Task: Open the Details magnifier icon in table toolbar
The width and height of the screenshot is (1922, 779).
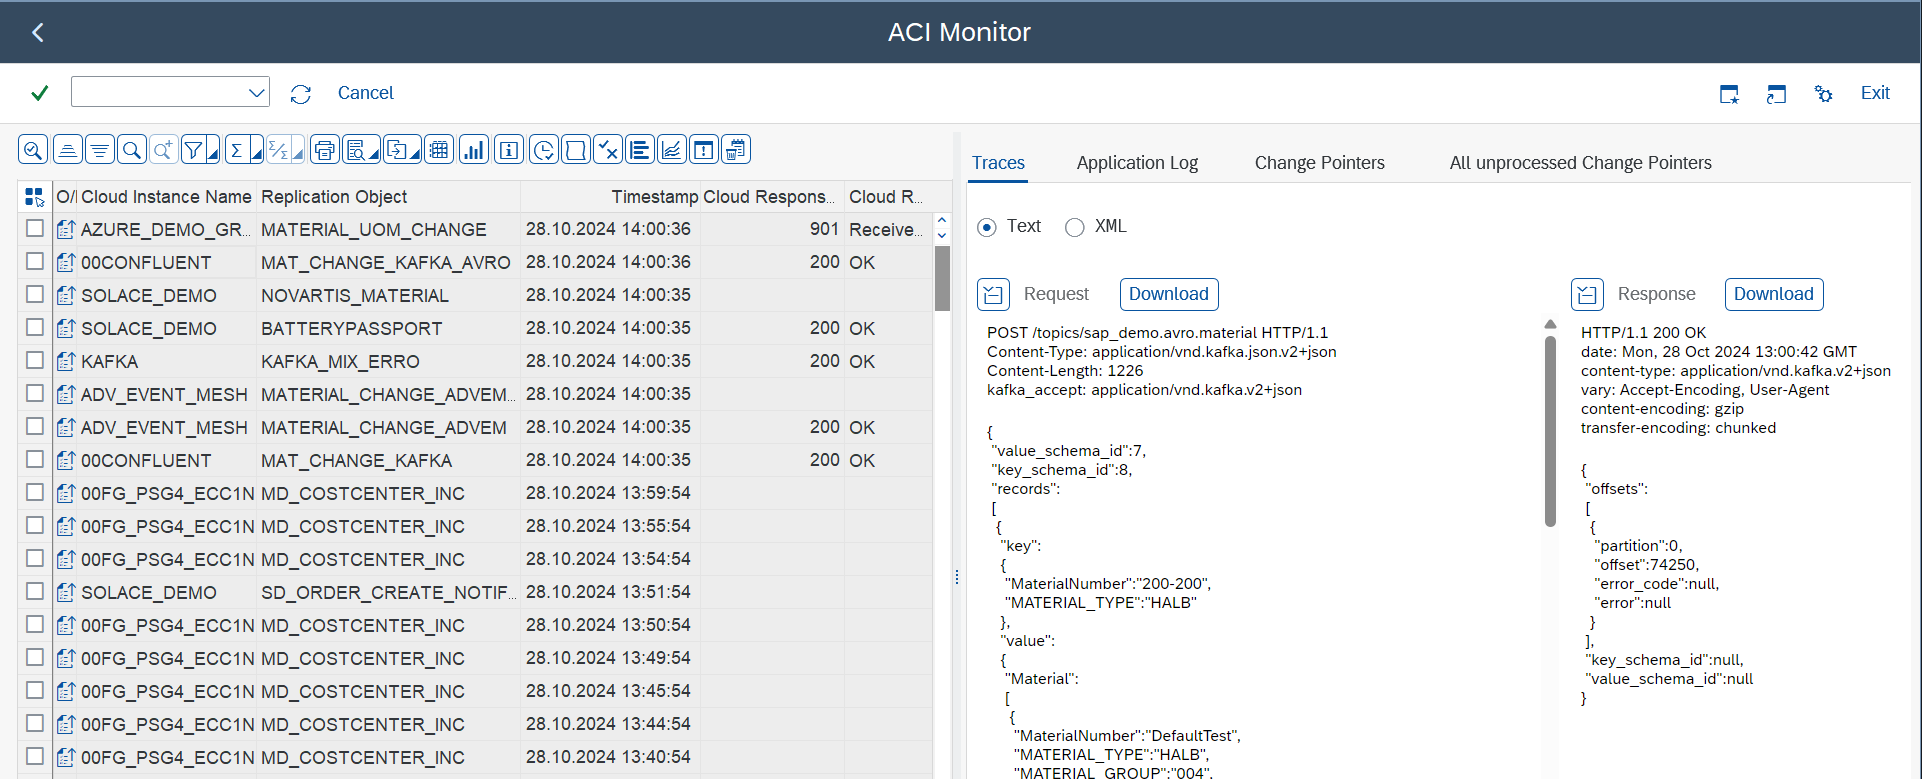Action: pyautogui.click(x=33, y=150)
